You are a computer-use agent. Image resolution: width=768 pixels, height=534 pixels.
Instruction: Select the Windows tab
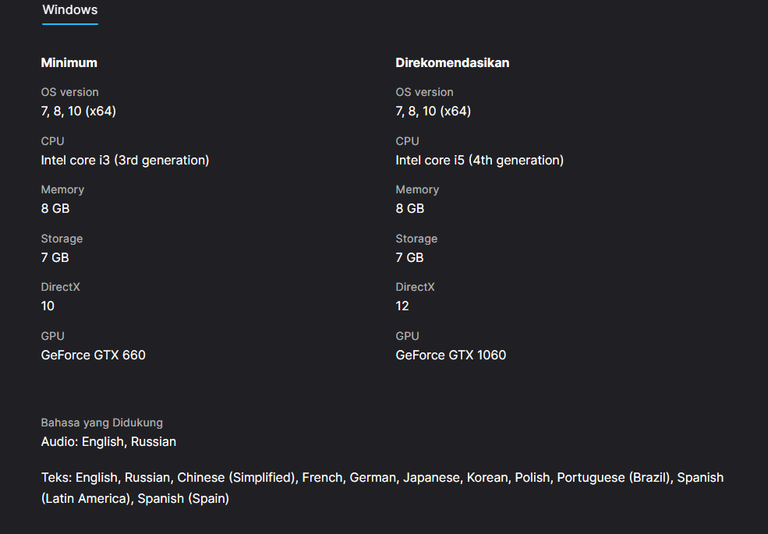(70, 10)
